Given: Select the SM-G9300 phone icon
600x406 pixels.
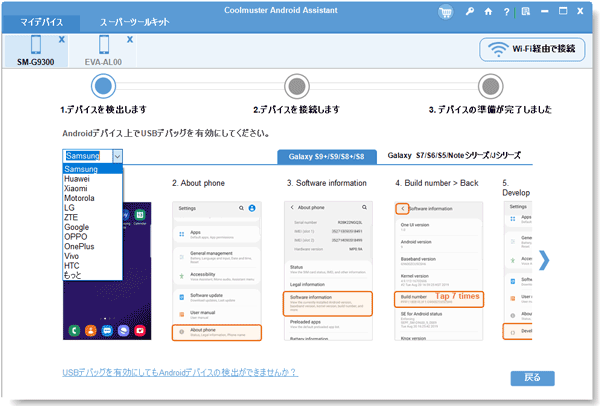Looking at the screenshot, I should [36, 44].
